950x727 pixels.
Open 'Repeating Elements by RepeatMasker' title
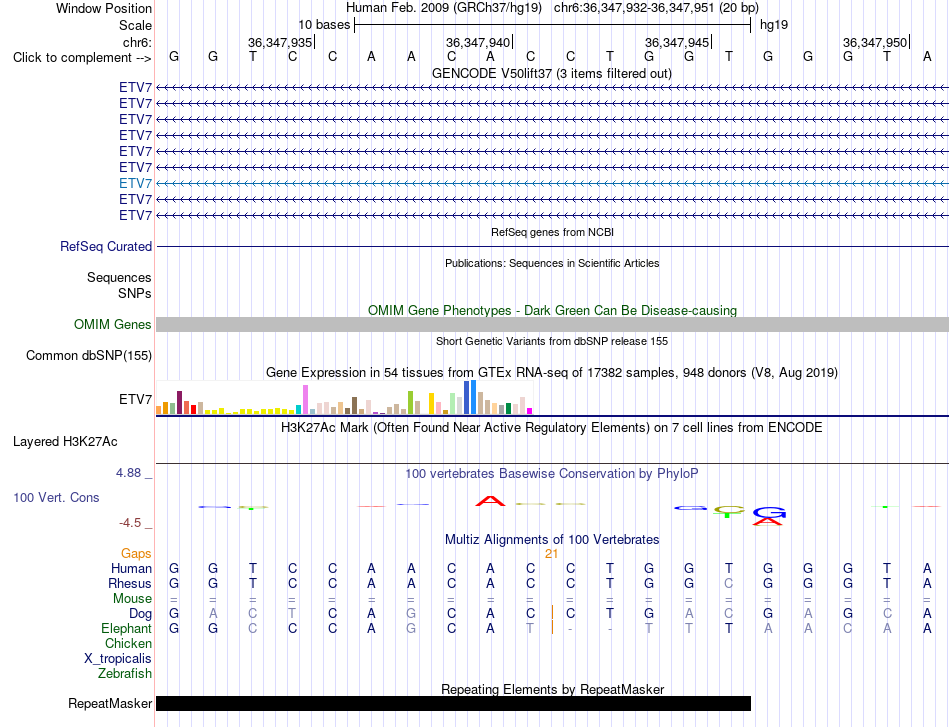click(552, 689)
